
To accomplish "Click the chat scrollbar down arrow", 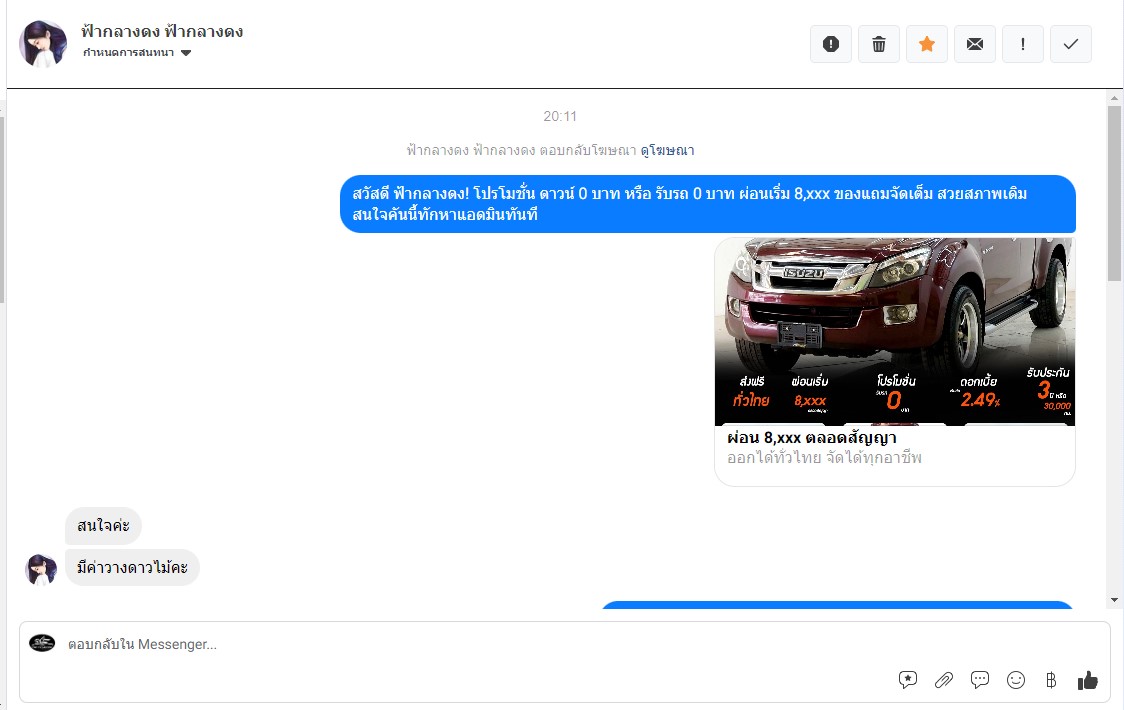I will point(1115,599).
